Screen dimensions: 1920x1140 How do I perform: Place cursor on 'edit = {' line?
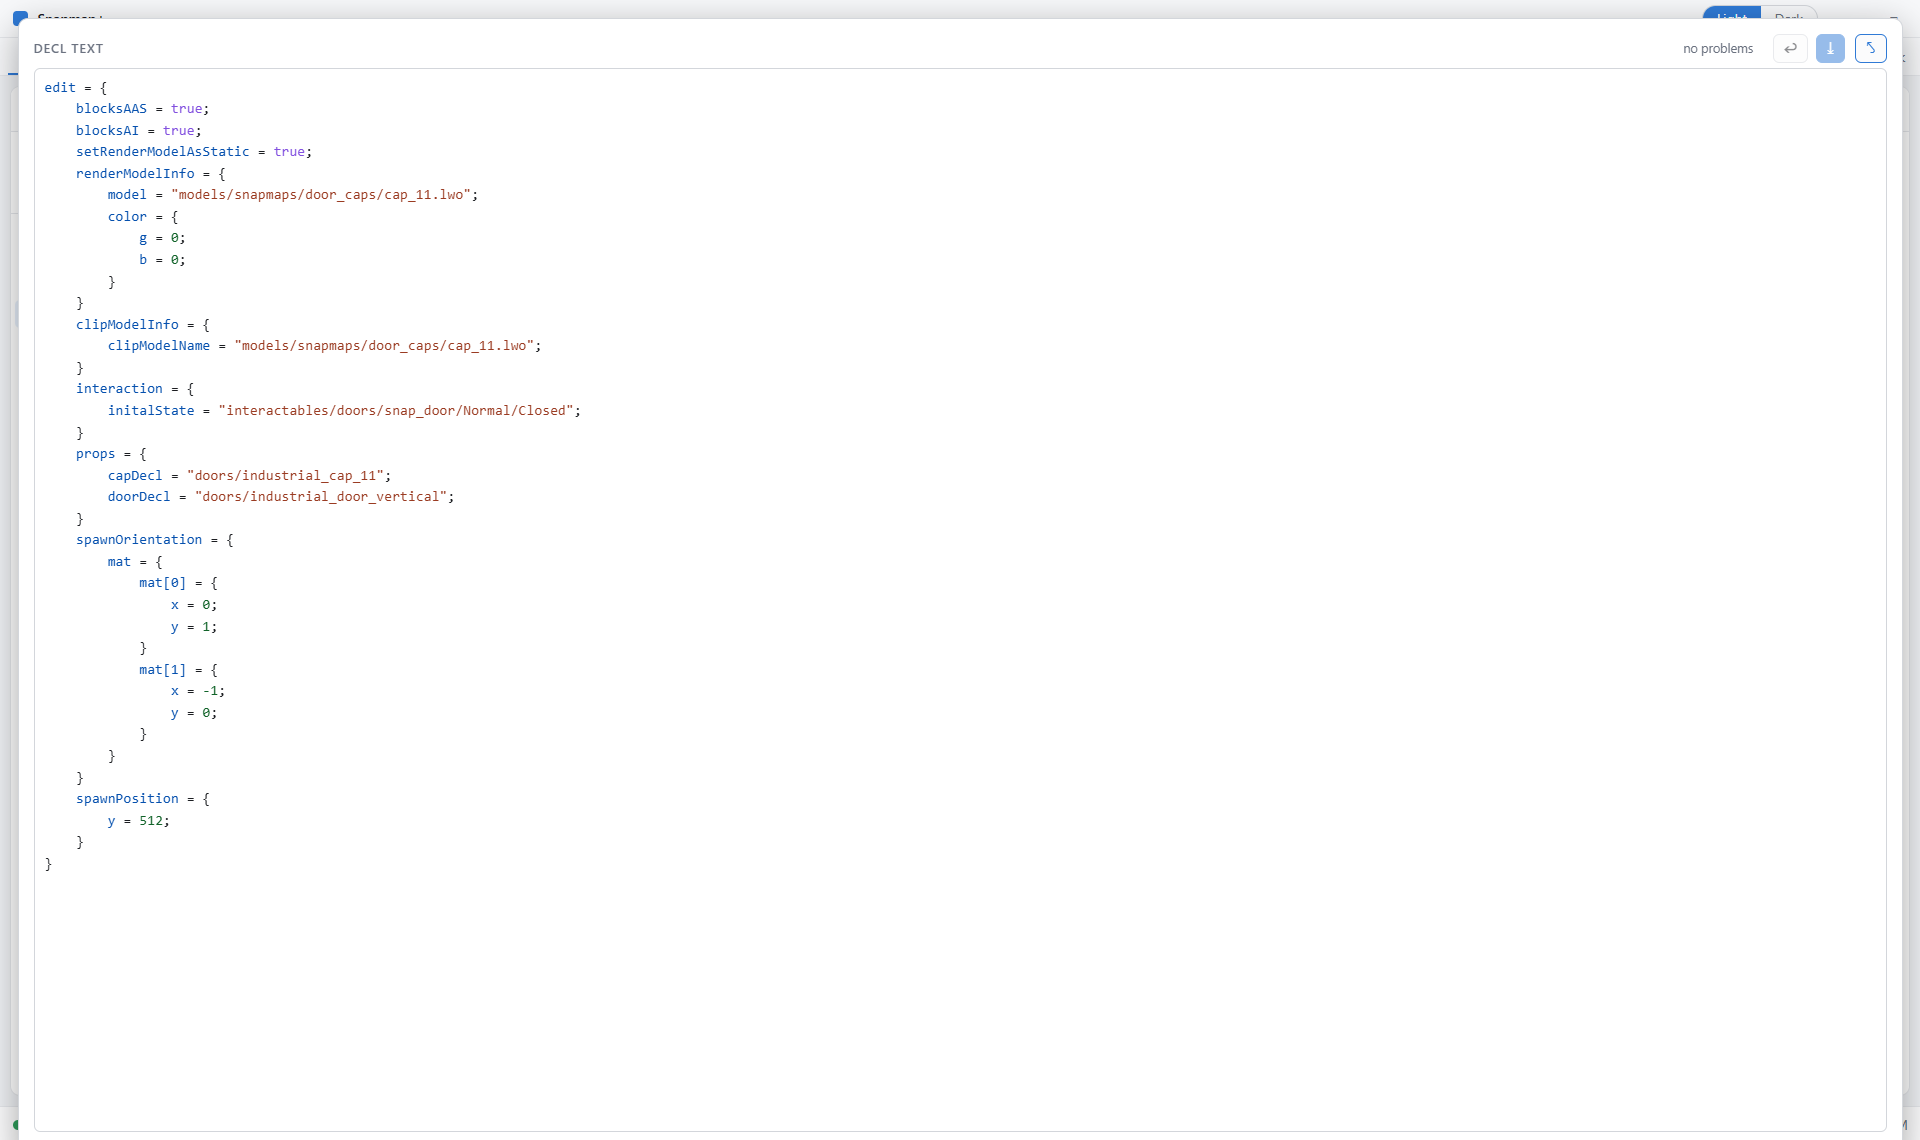pyautogui.click(x=75, y=88)
